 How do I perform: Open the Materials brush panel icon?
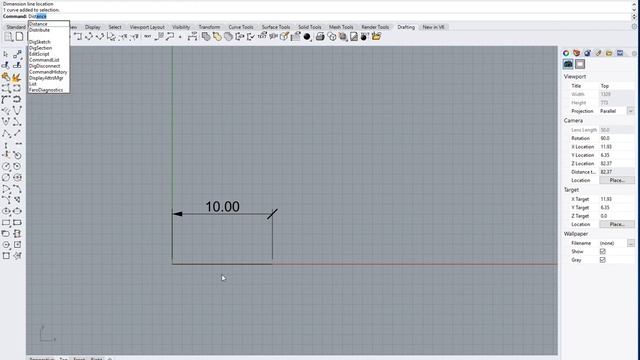(x=598, y=53)
